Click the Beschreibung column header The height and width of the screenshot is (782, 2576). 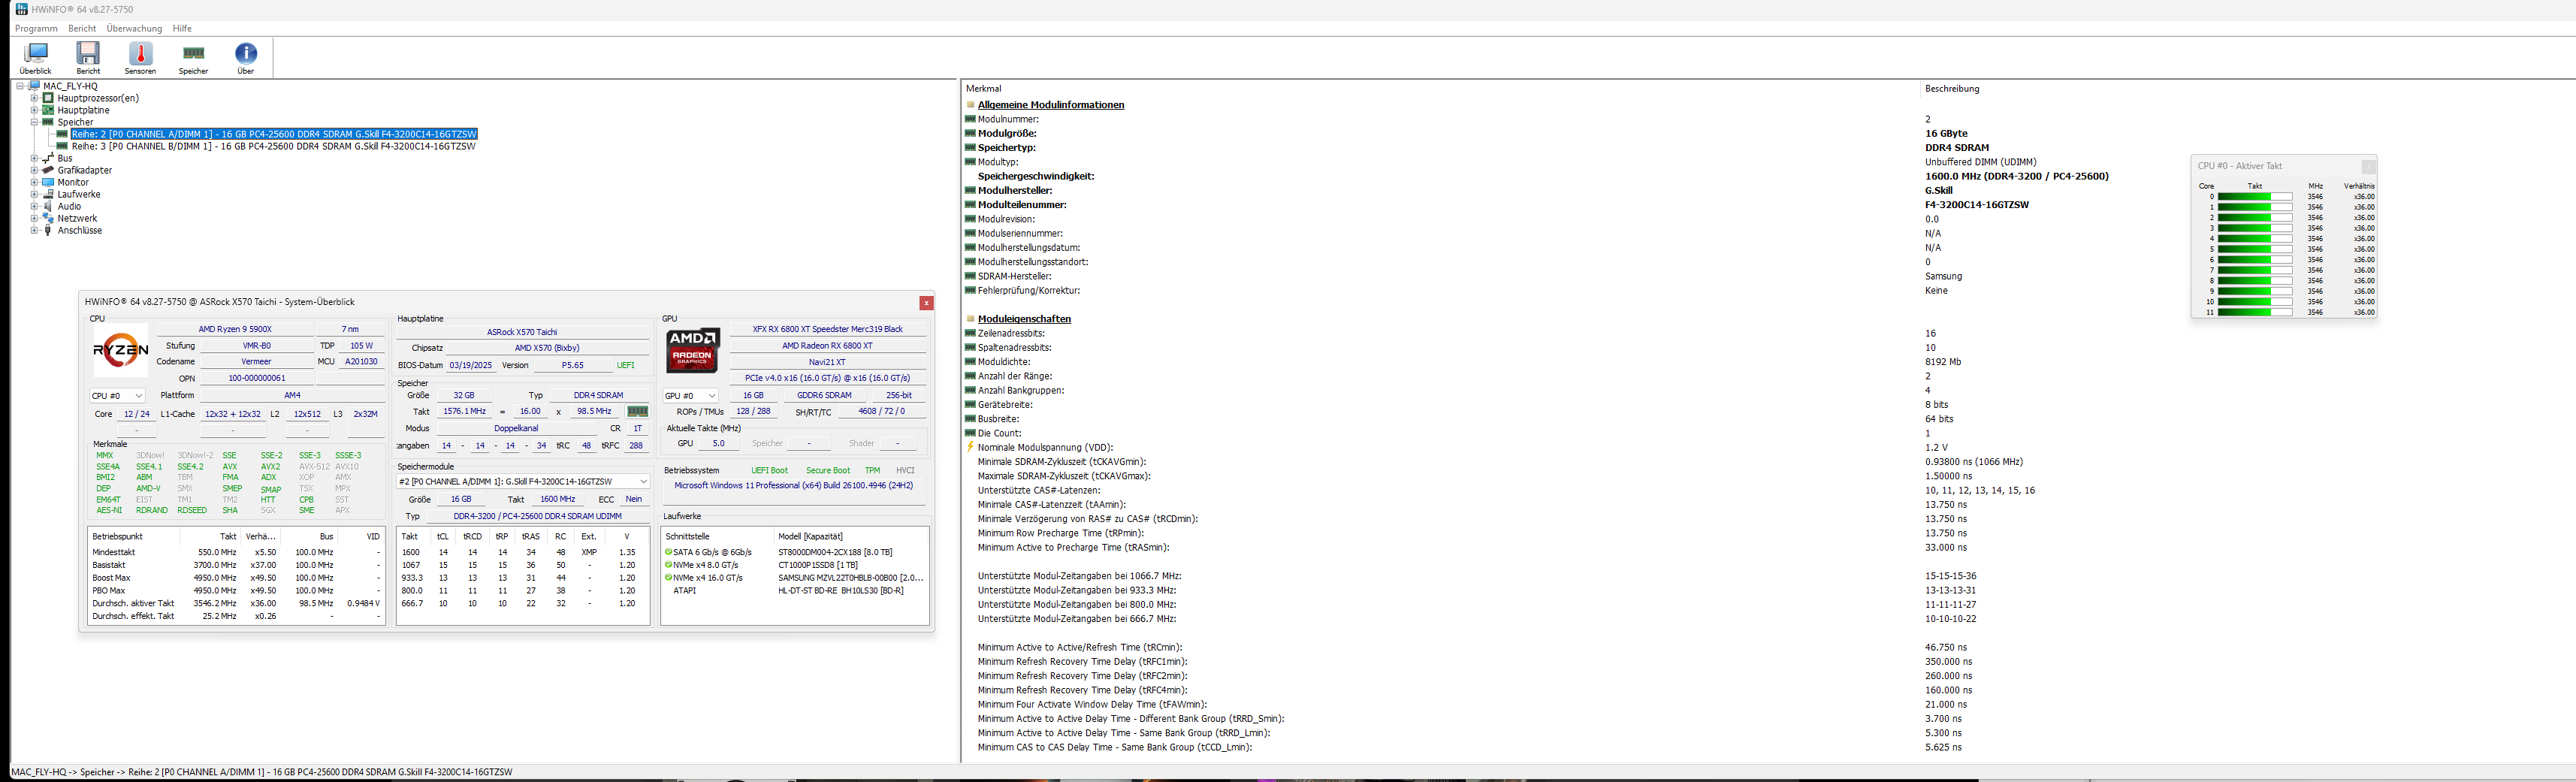coord(1952,89)
